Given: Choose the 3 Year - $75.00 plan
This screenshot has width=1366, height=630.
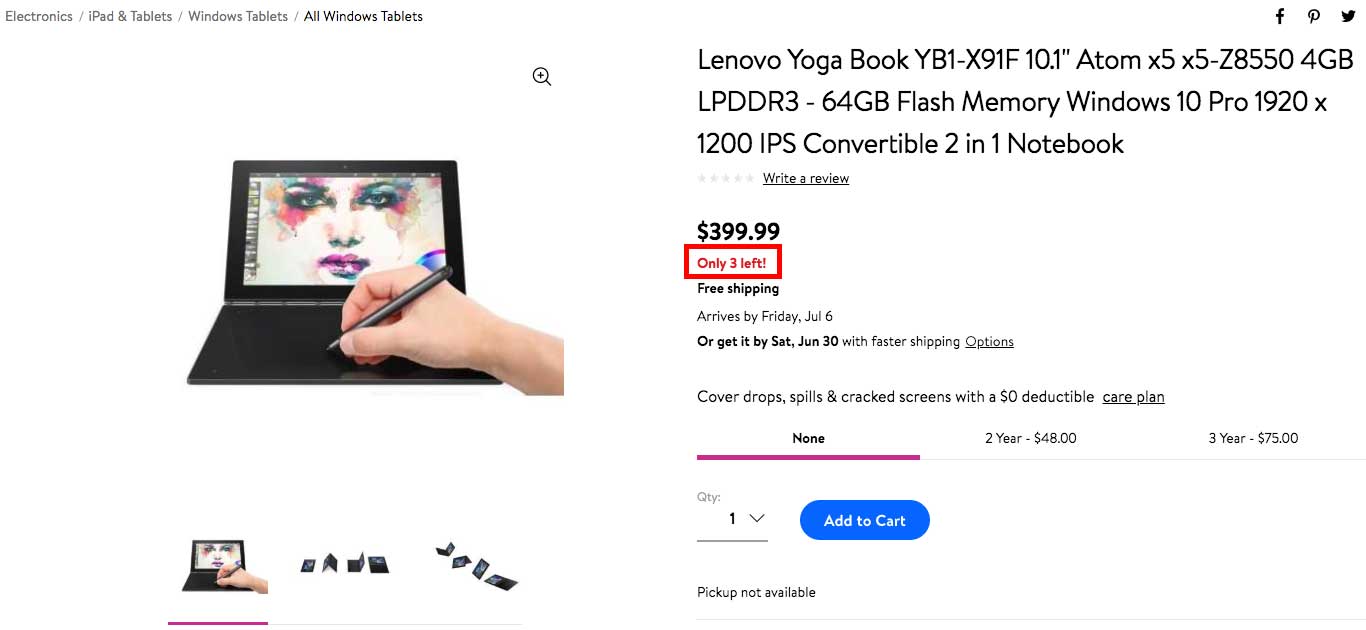Looking at the screenshot, I should [1253, 438].
